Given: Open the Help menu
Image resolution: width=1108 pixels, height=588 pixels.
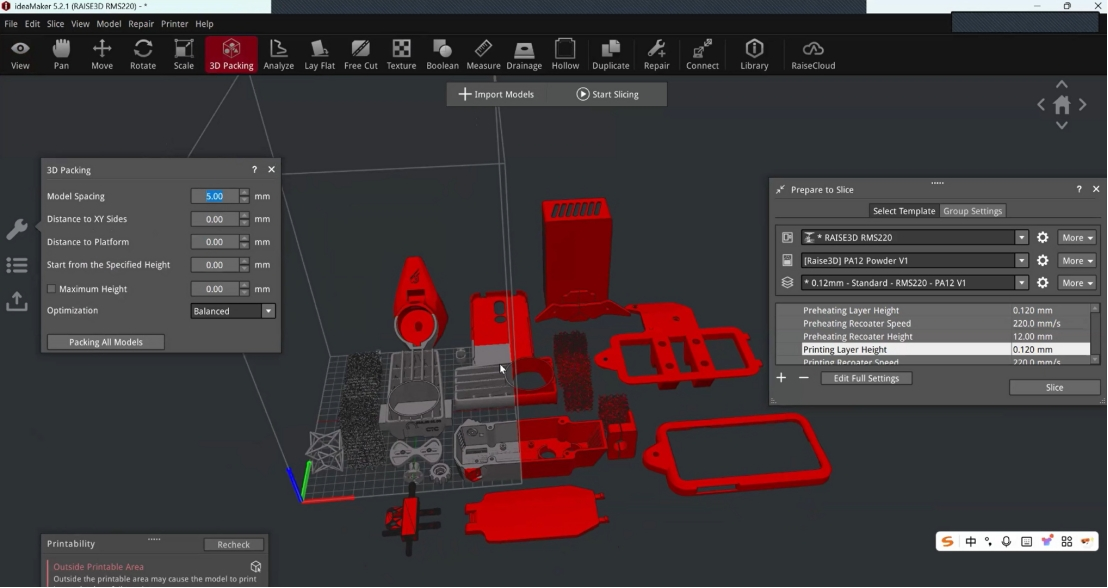Looking at the screenshot, I should [204, 23].
